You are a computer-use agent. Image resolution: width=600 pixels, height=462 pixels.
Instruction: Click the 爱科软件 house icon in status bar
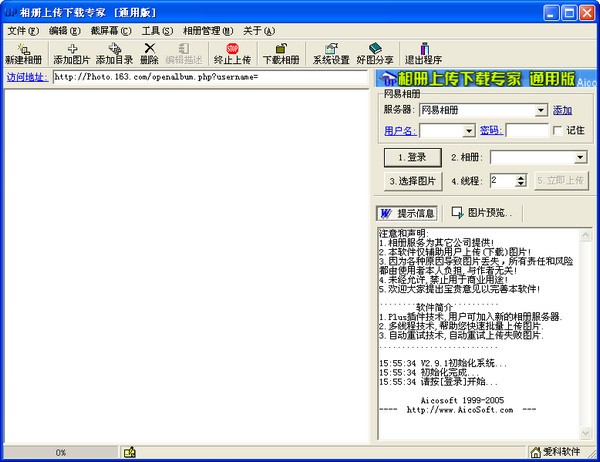coord(535,452)
